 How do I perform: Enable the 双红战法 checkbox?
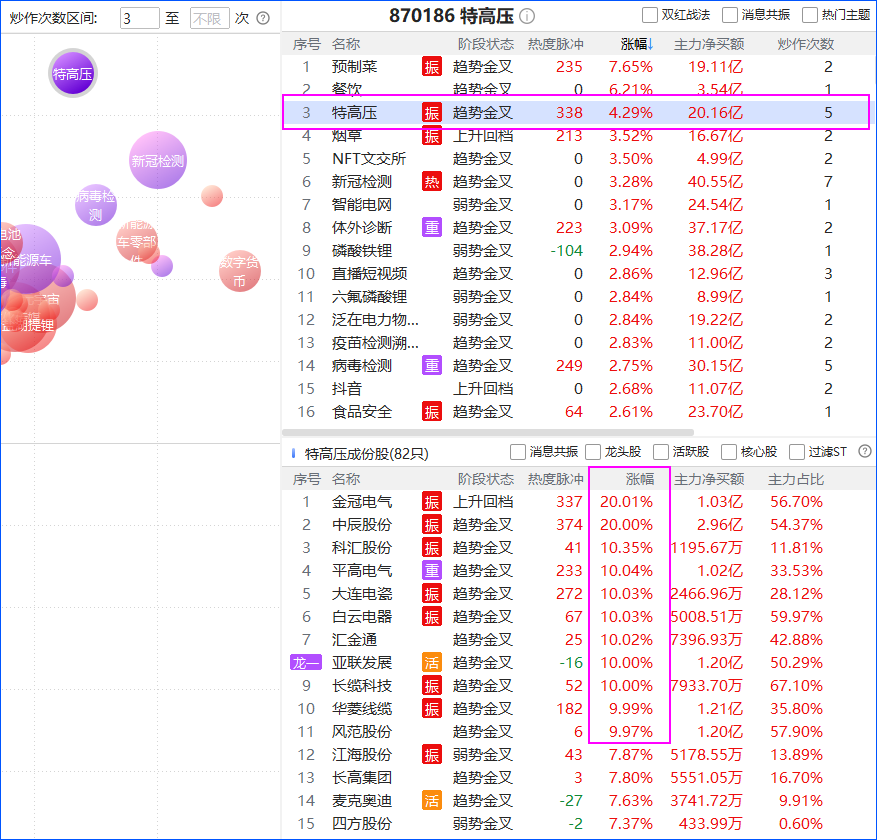650,15
